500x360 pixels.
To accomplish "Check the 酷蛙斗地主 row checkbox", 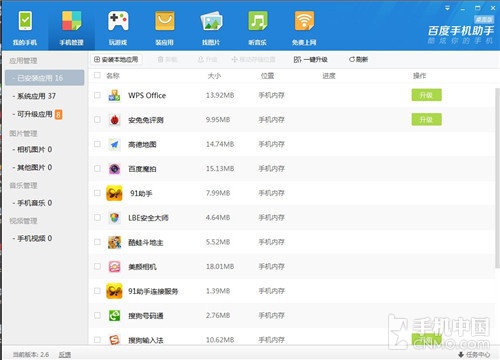I will [97, 242].
